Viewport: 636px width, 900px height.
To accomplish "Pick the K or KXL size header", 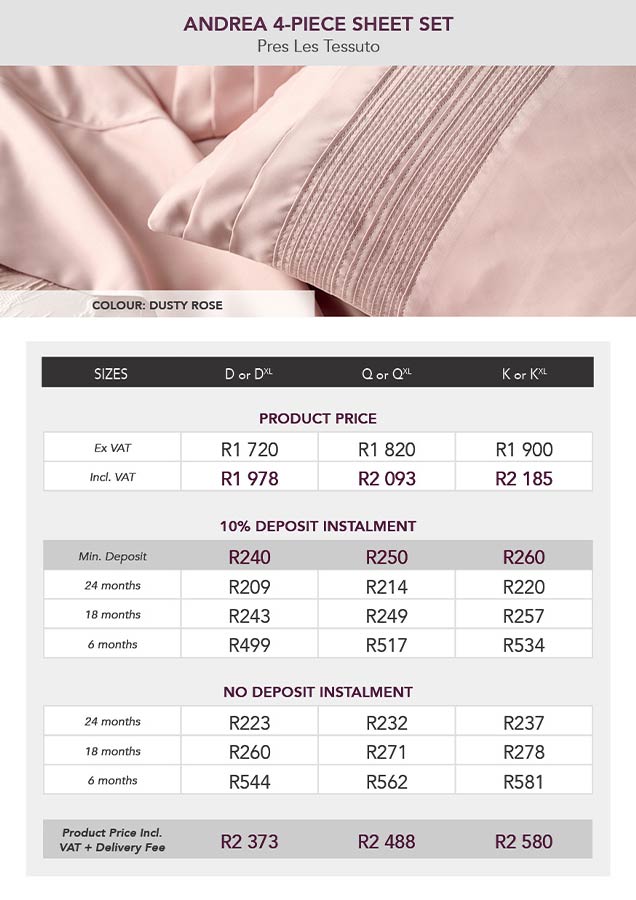I will [524, 374].
